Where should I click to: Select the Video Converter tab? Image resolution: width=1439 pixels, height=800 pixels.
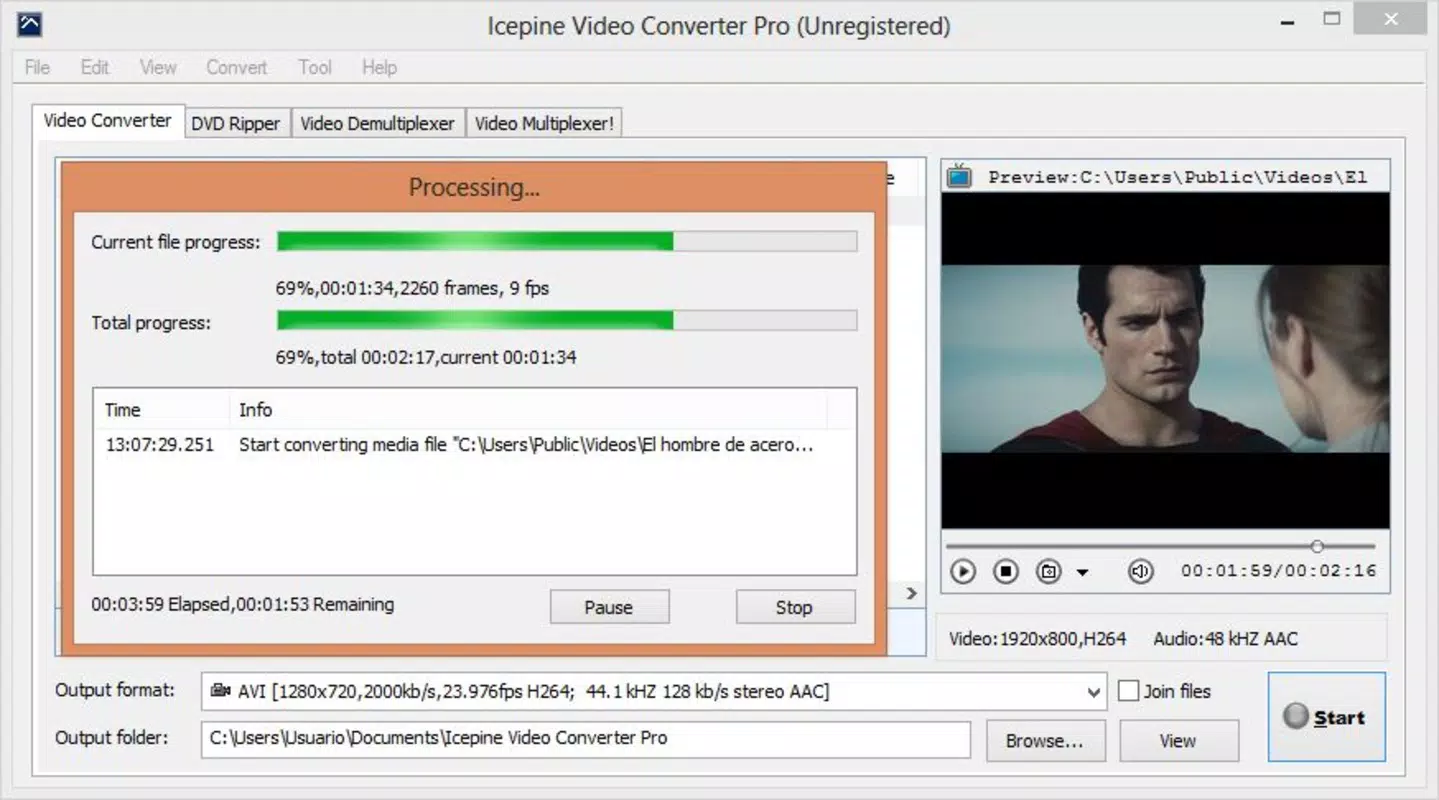point(107,120)
